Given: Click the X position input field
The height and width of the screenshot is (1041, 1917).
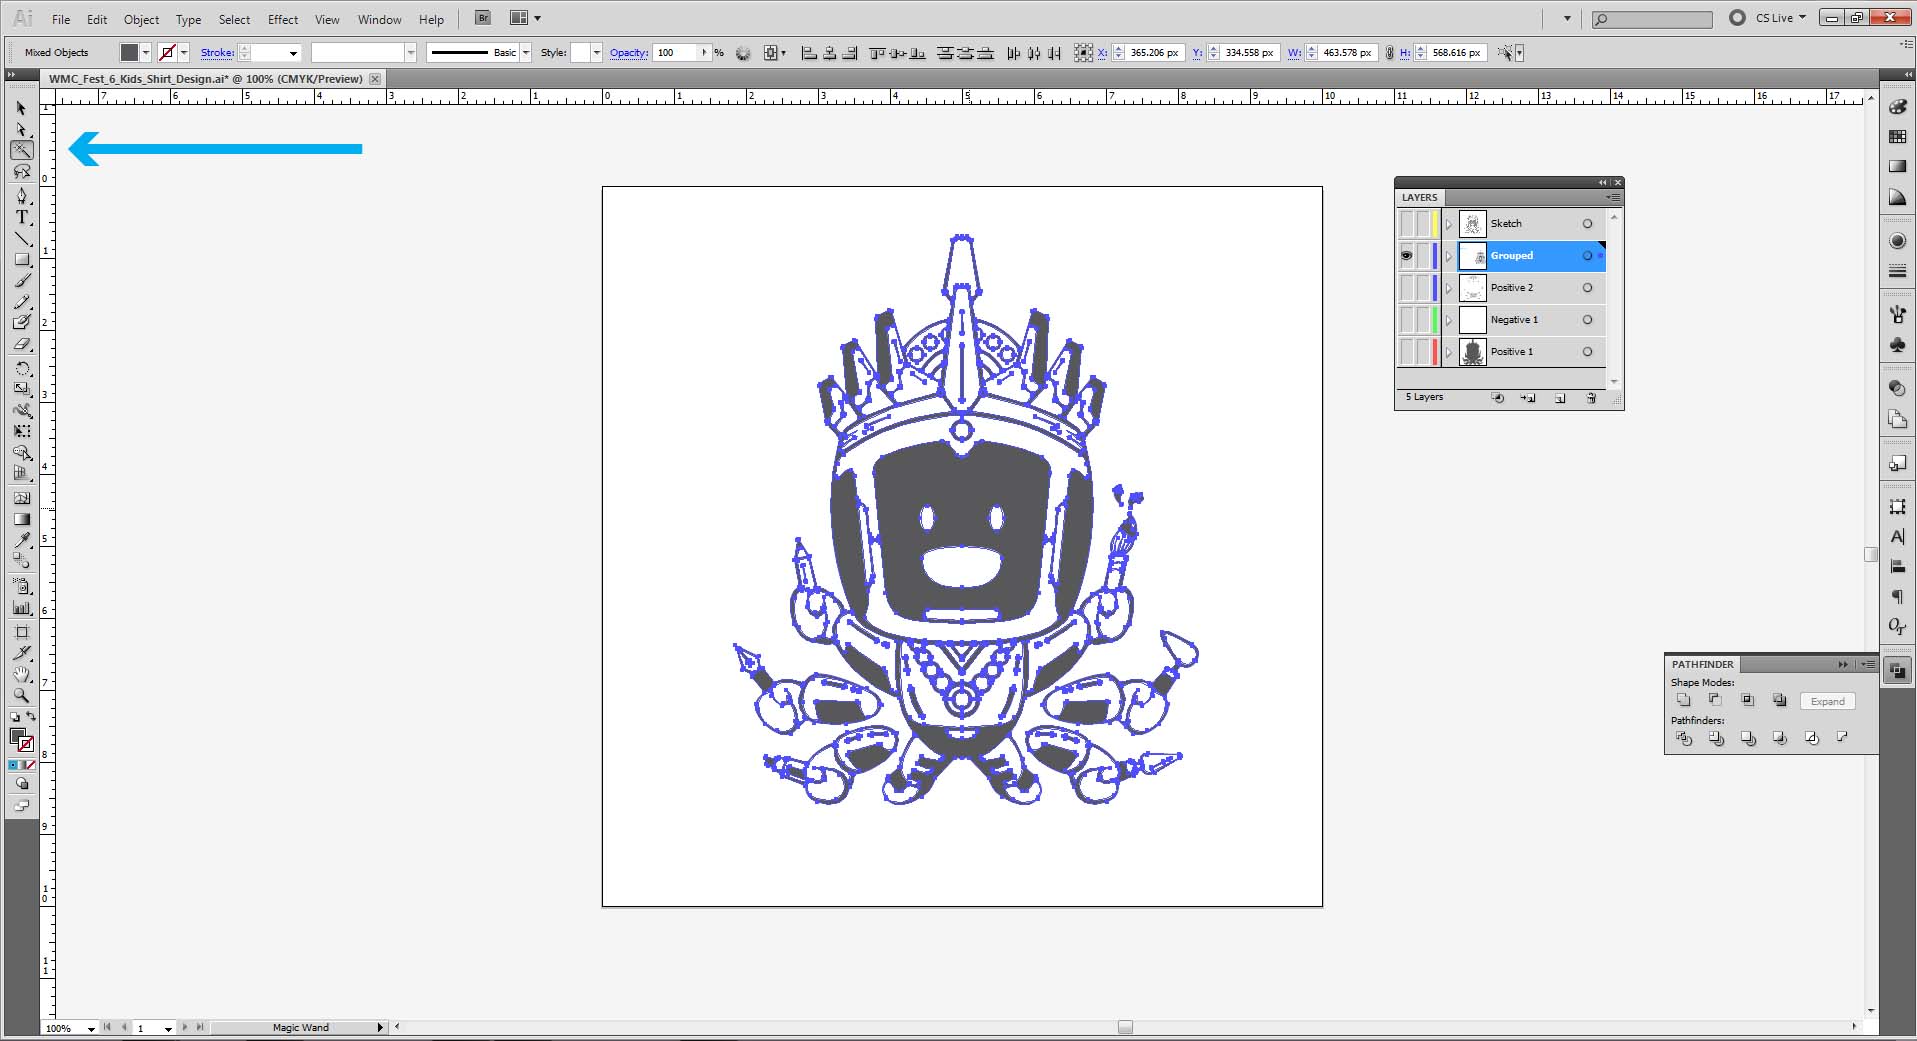Looking at the screenshot, I should 1153,53.
